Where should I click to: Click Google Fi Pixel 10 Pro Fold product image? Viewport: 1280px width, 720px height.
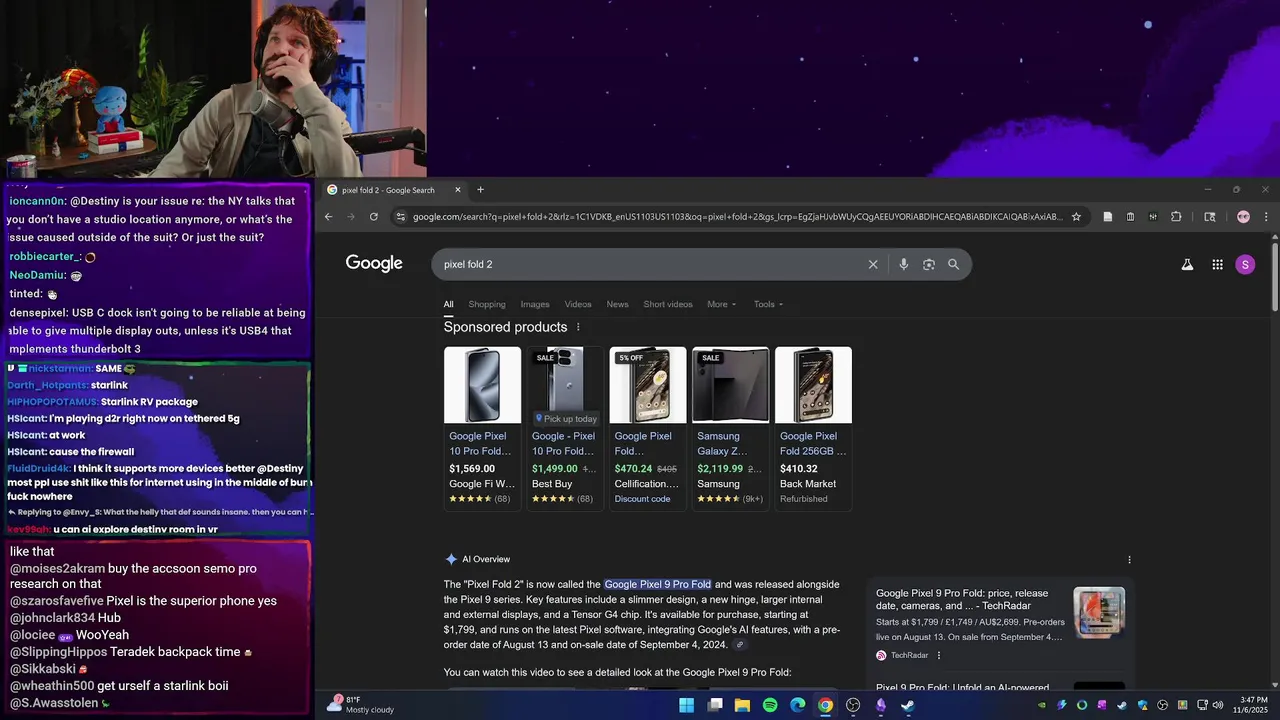(x=482, y=385)
